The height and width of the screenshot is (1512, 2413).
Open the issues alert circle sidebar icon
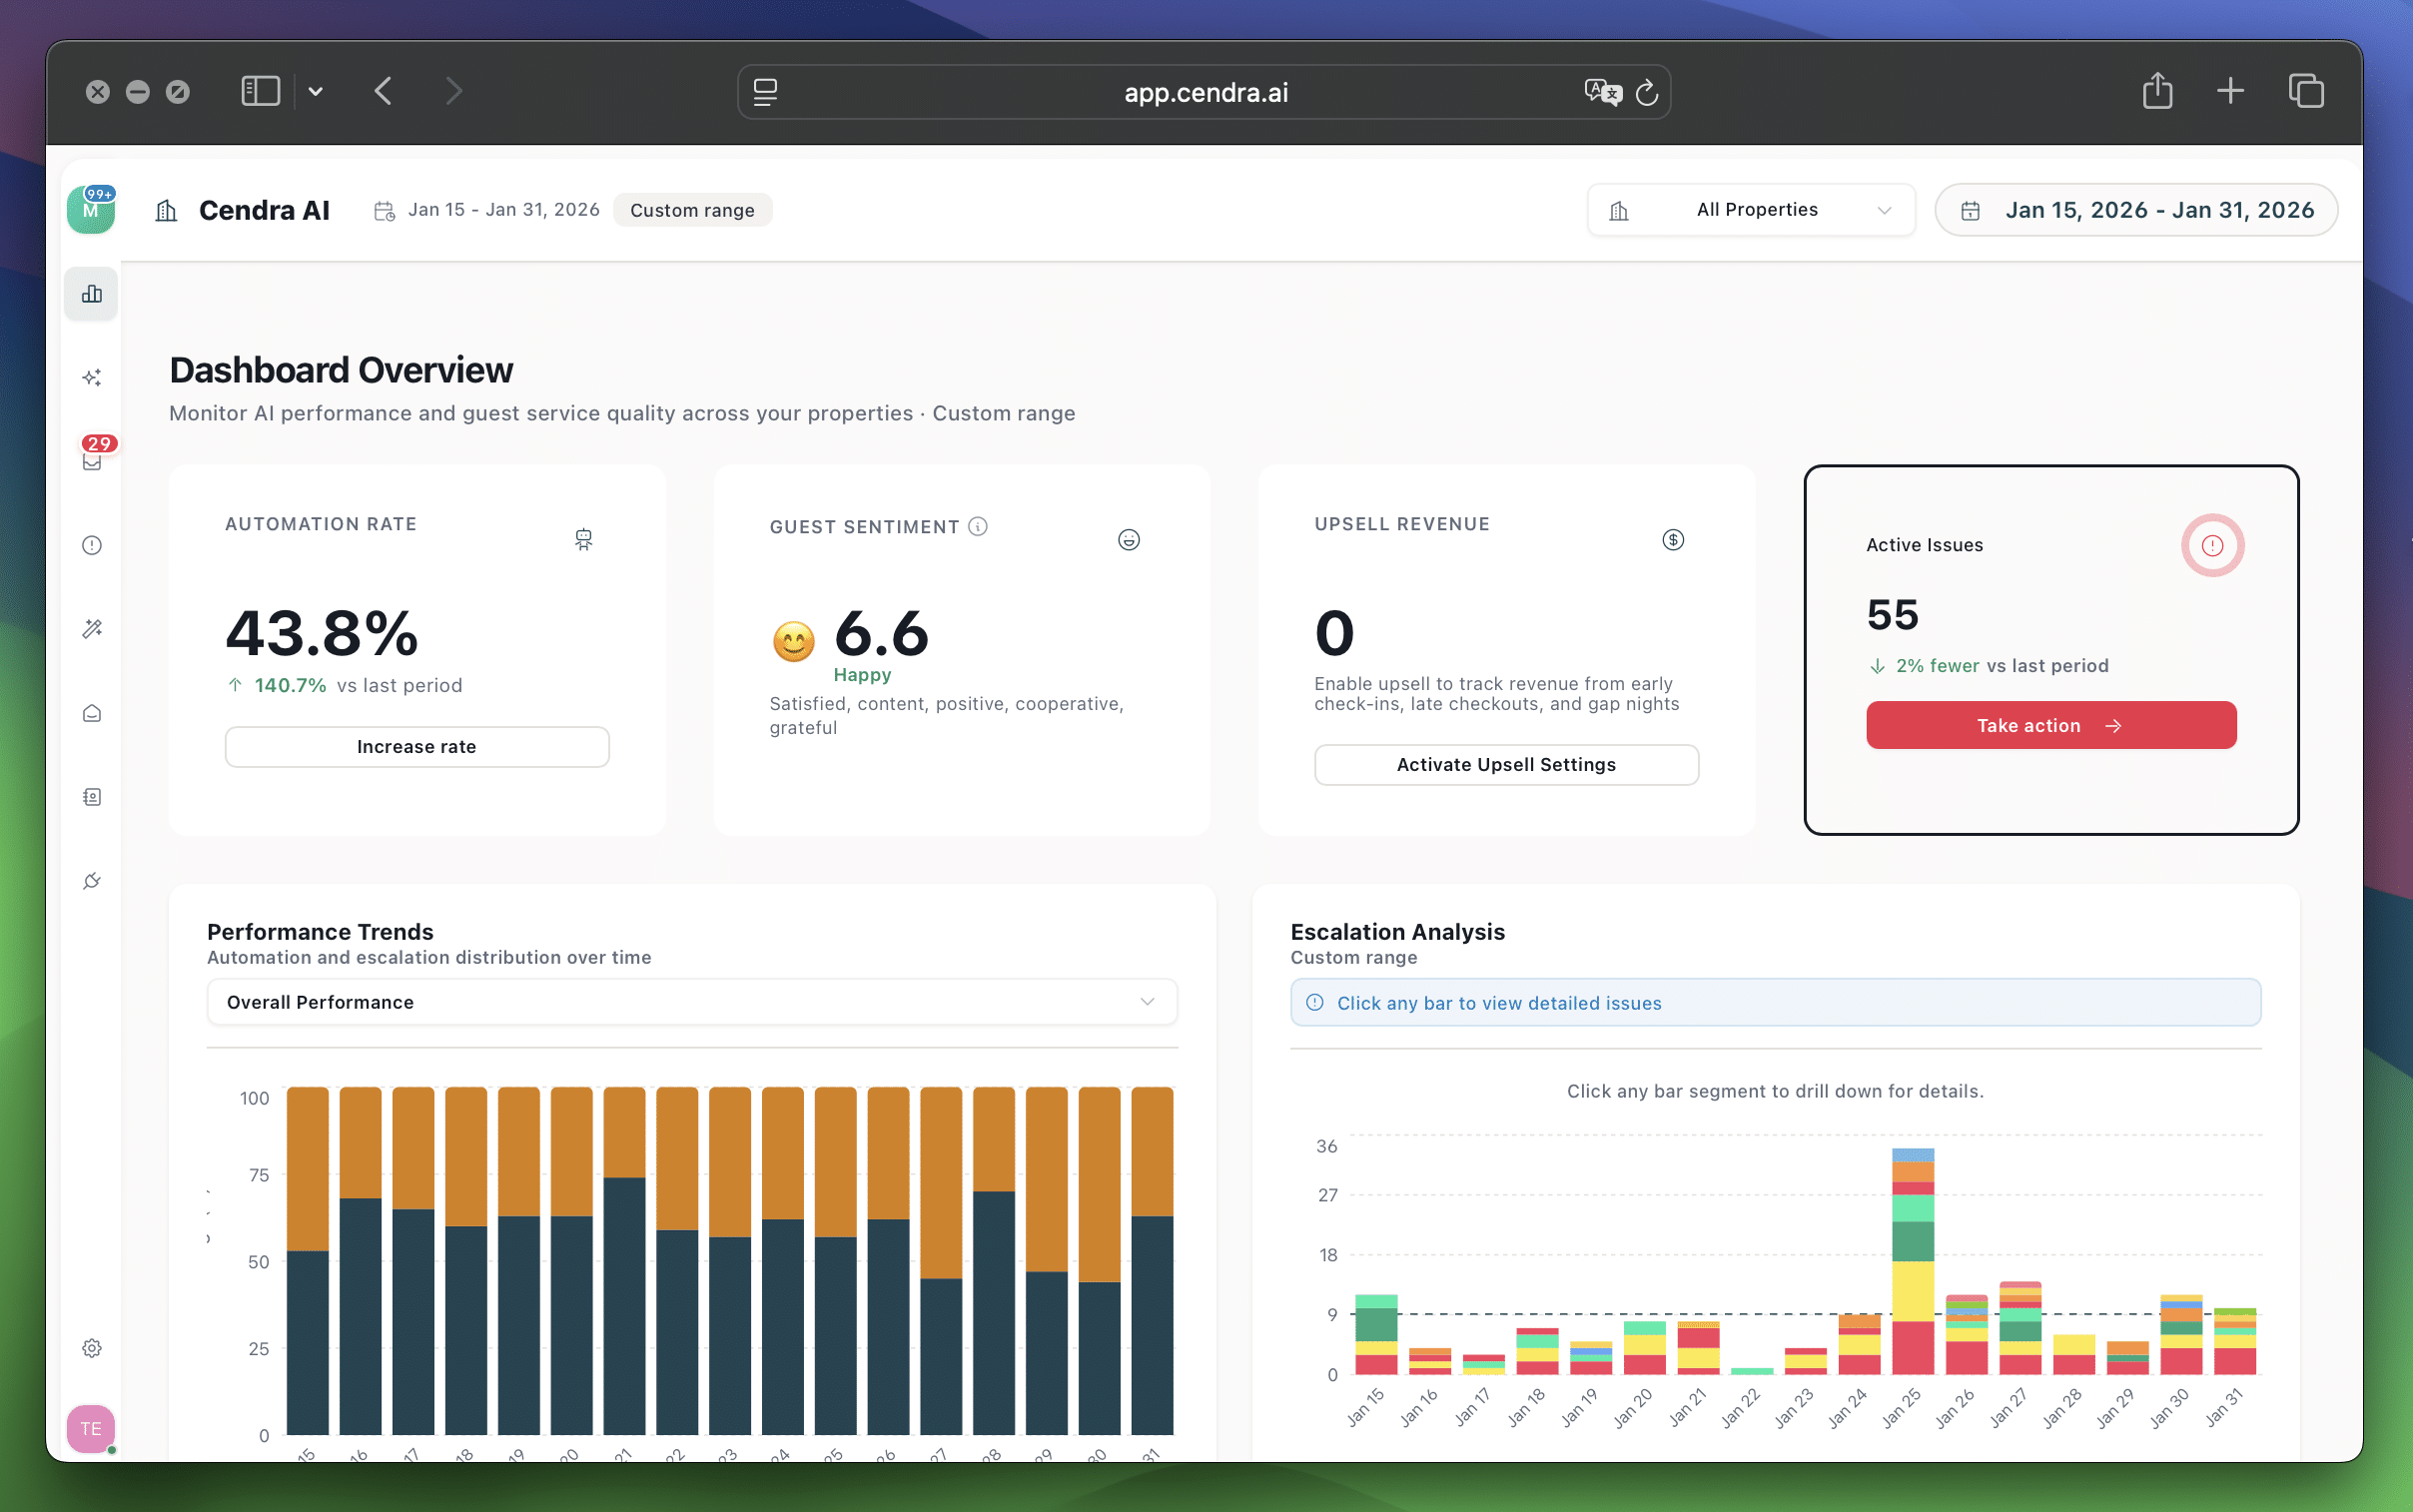coord(91,545)
